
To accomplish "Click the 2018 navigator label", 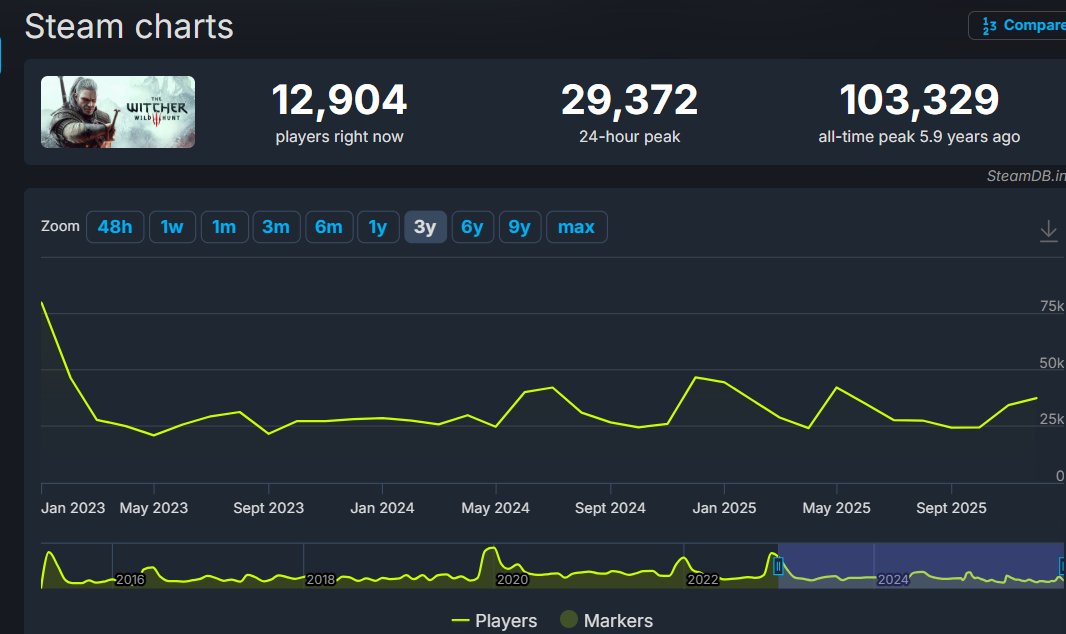I will tap(320, 580).
